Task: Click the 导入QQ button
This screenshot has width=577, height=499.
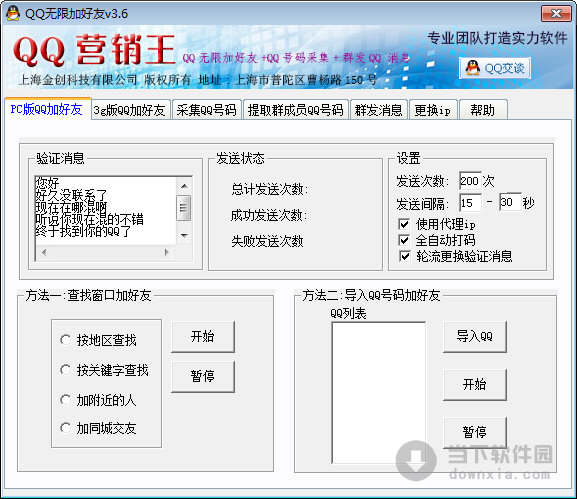Action: point(475,337)
